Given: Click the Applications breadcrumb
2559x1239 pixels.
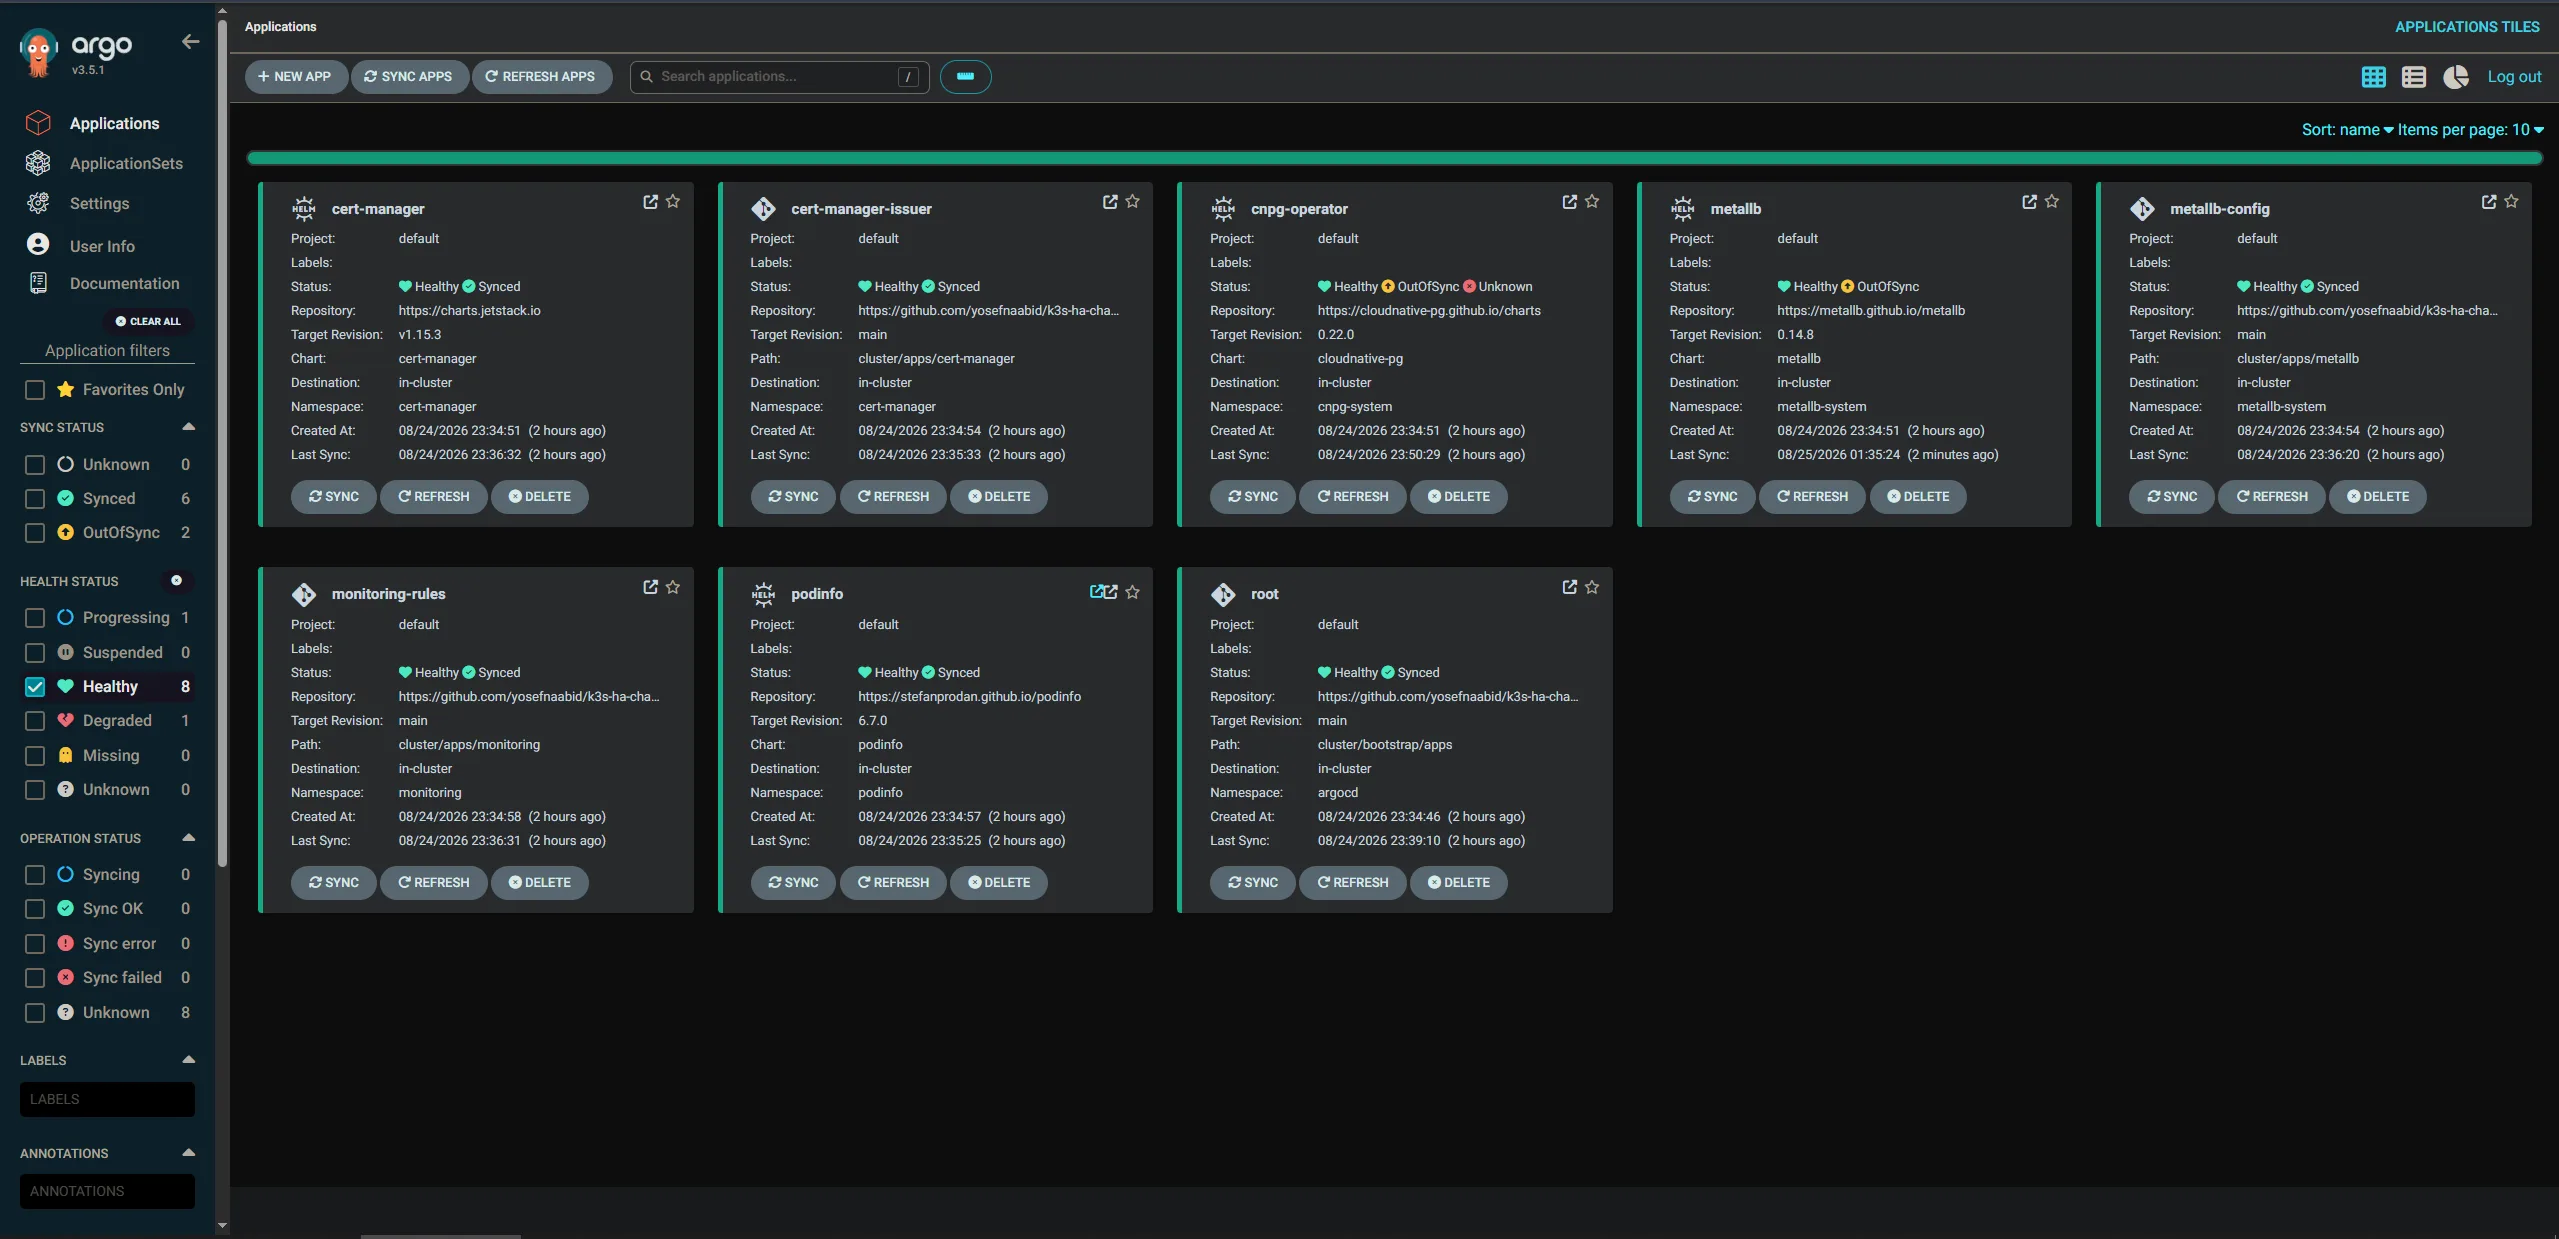Looking at the screenshot, I should [x=280, y=27].
